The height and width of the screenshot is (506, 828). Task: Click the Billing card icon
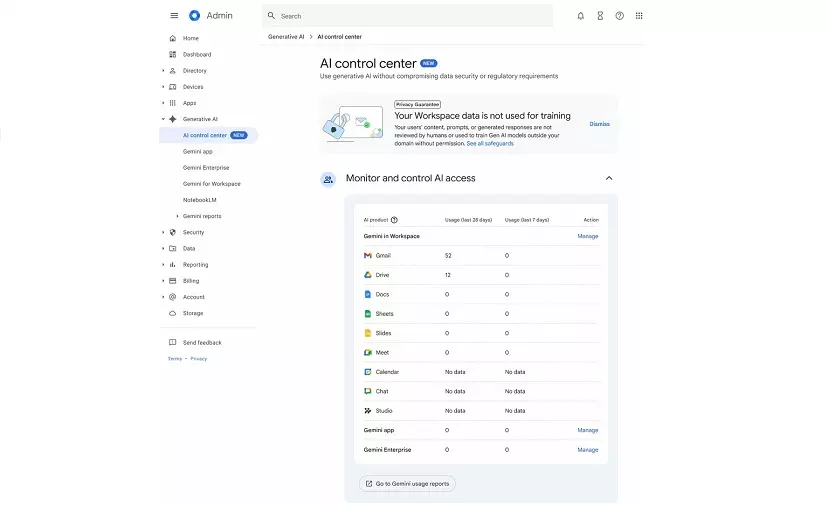click(x=173, y=280)
